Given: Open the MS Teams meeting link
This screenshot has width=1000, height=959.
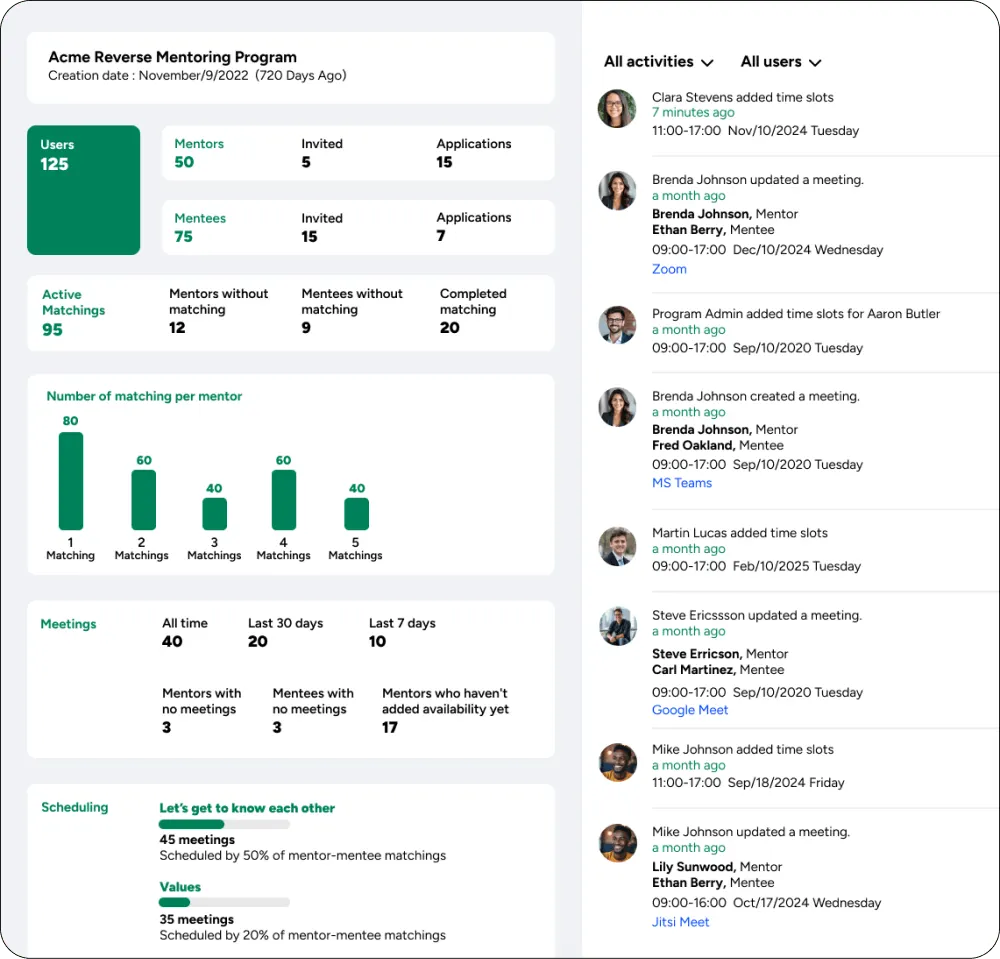Looking at the screenshot, I should 682,483.
